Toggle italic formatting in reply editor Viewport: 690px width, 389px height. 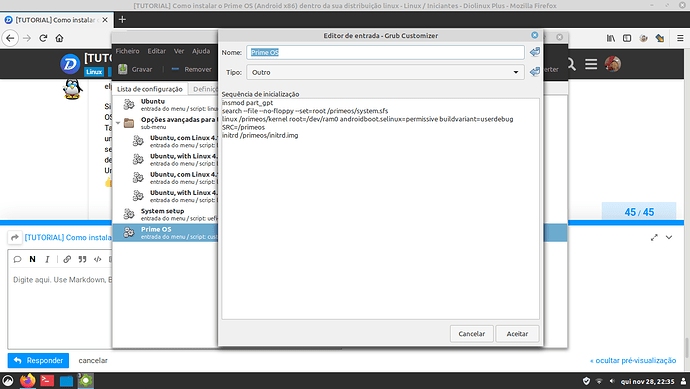pos(47,259)
